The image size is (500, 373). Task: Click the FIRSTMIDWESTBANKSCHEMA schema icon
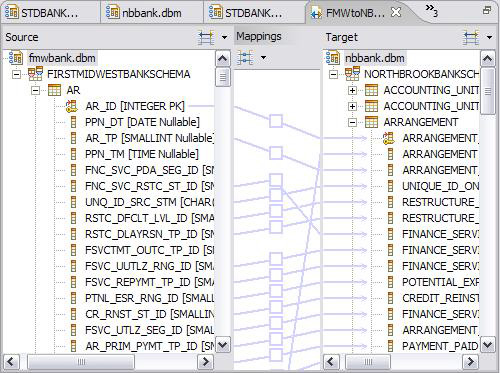coord(35,74)
